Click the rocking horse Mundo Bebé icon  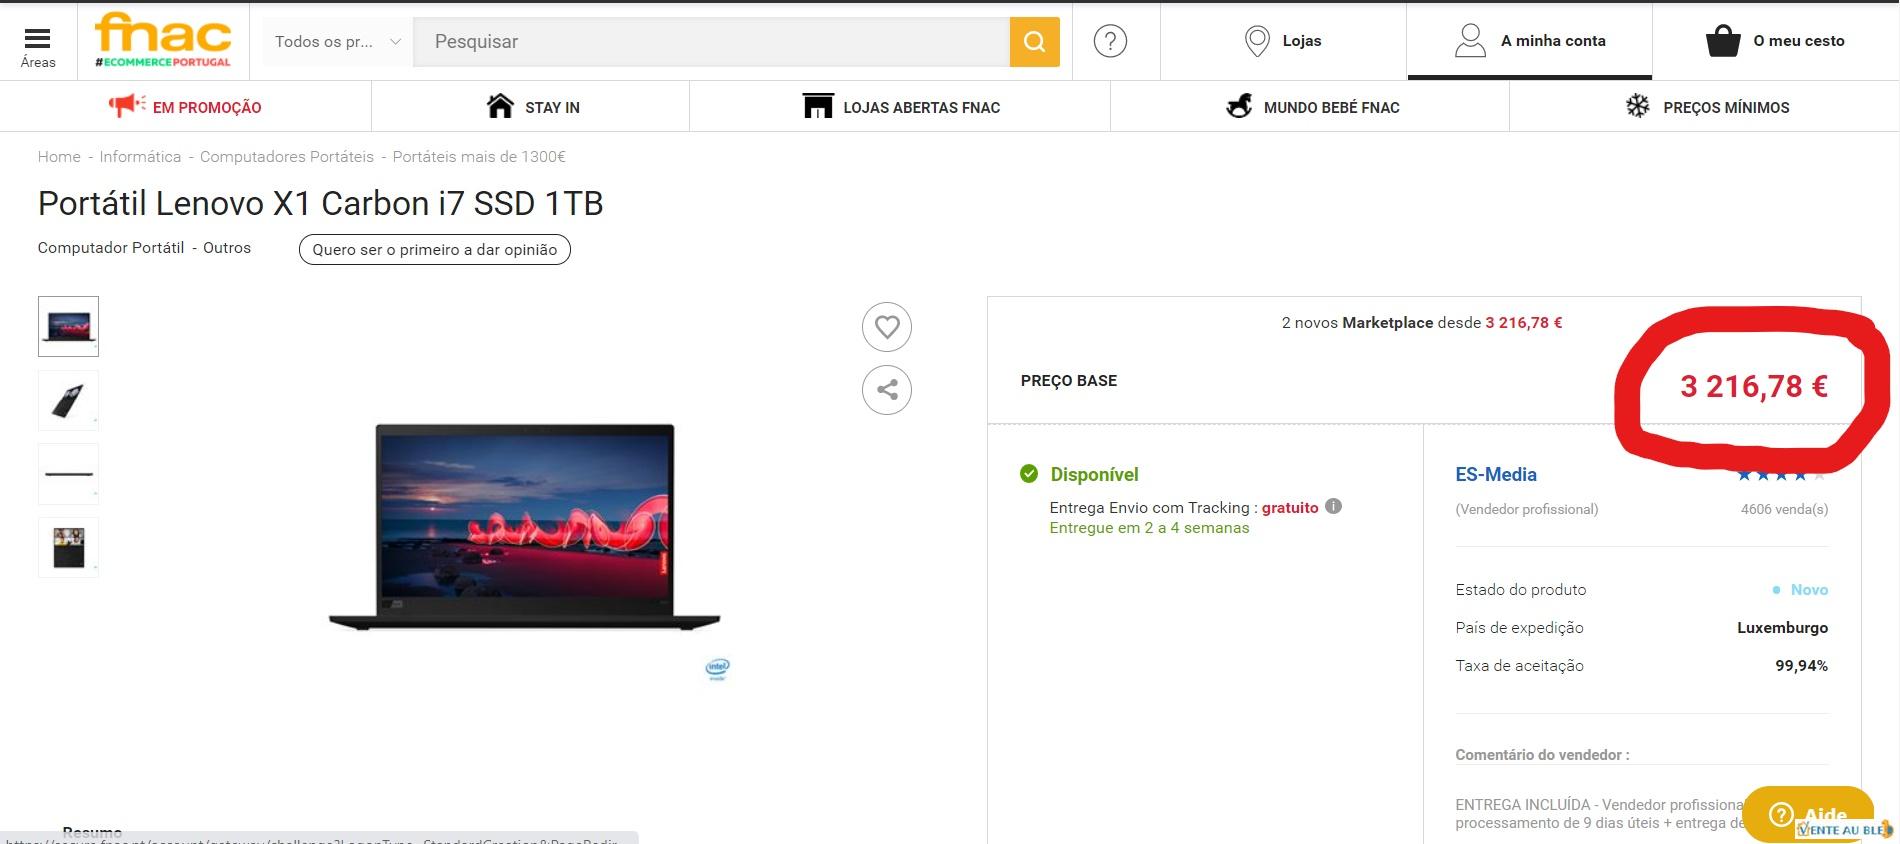(1239, 105)
